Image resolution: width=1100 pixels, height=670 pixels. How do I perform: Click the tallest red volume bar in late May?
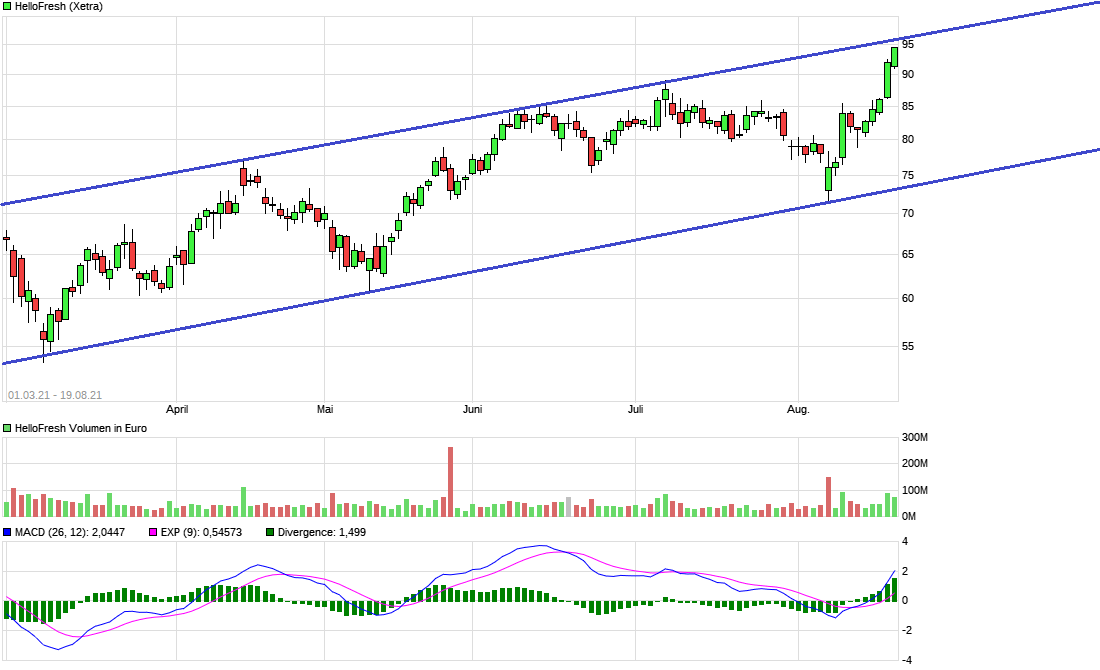[450, 482]
